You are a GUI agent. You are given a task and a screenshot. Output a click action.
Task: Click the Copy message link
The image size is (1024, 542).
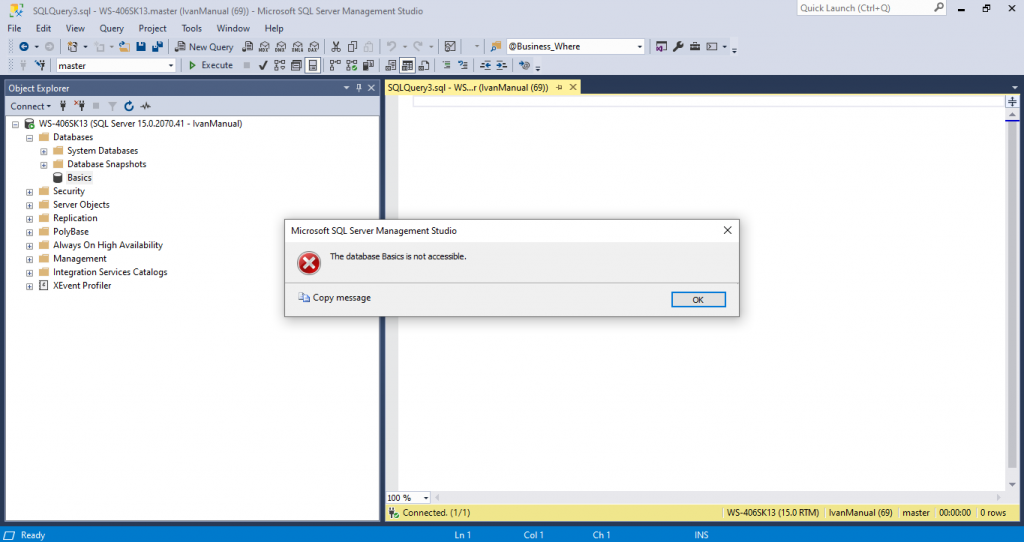(x=342, y=298)
